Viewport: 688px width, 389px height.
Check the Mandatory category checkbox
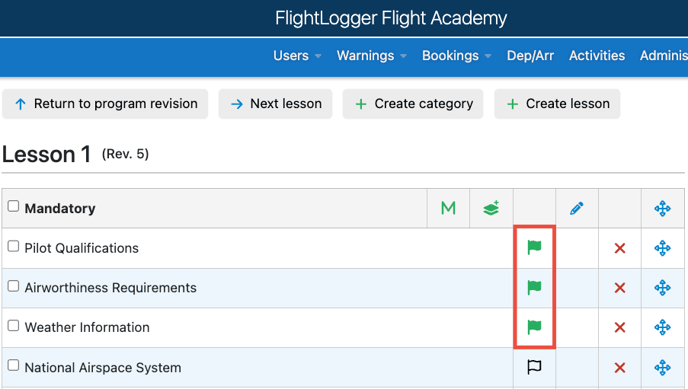(x=13, y=206)
